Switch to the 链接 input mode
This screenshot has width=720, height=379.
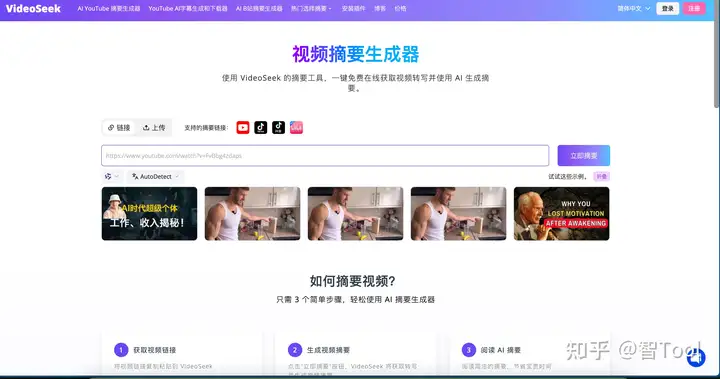(119, 128)
